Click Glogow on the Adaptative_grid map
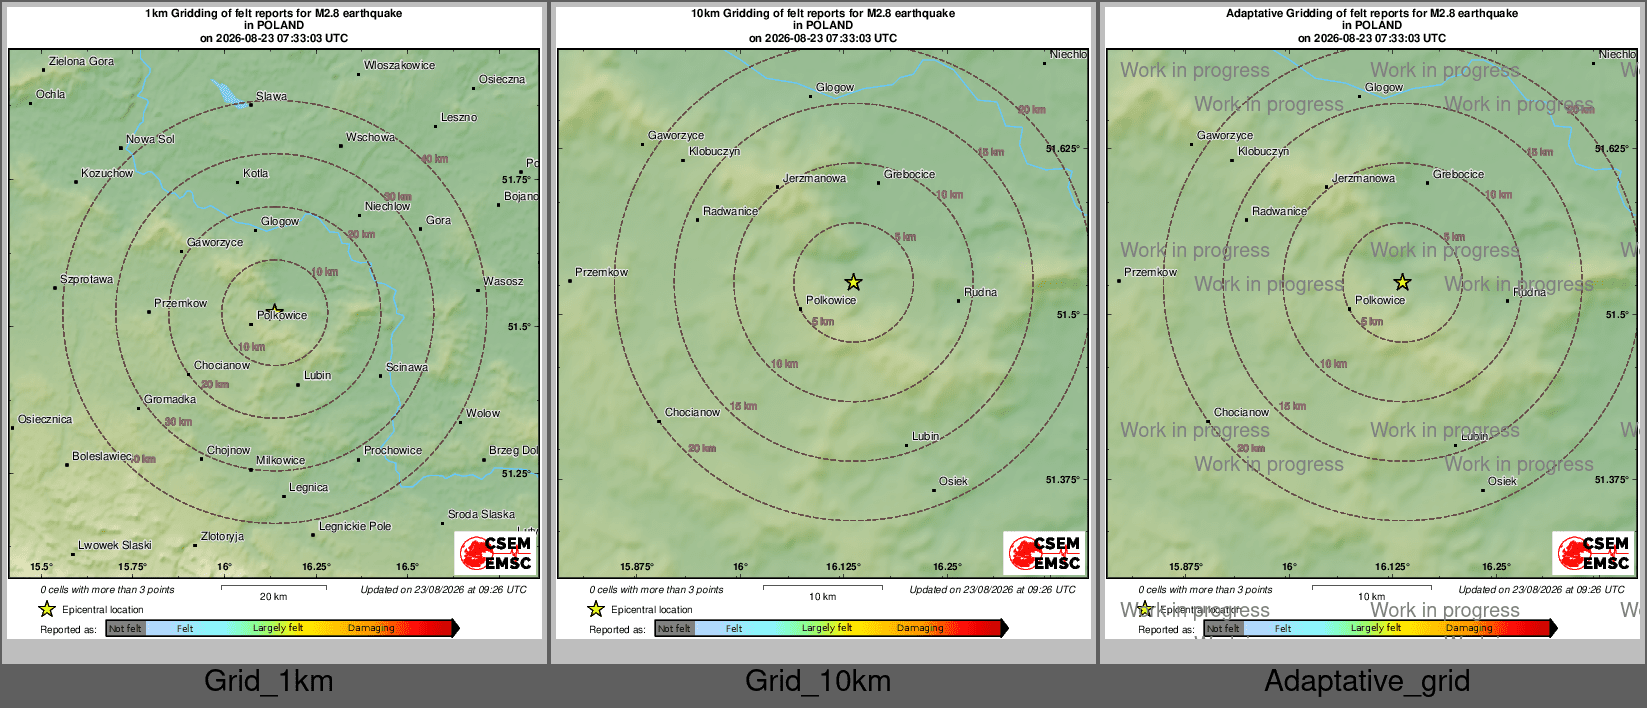Screen dimensions: 1647x708 tap(1384, 87)
